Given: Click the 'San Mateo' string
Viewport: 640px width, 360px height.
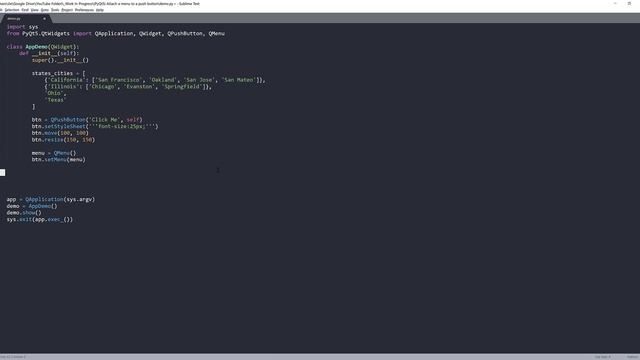Looking at the screenshot, I should pyautogui.click(x=239, y=80).
